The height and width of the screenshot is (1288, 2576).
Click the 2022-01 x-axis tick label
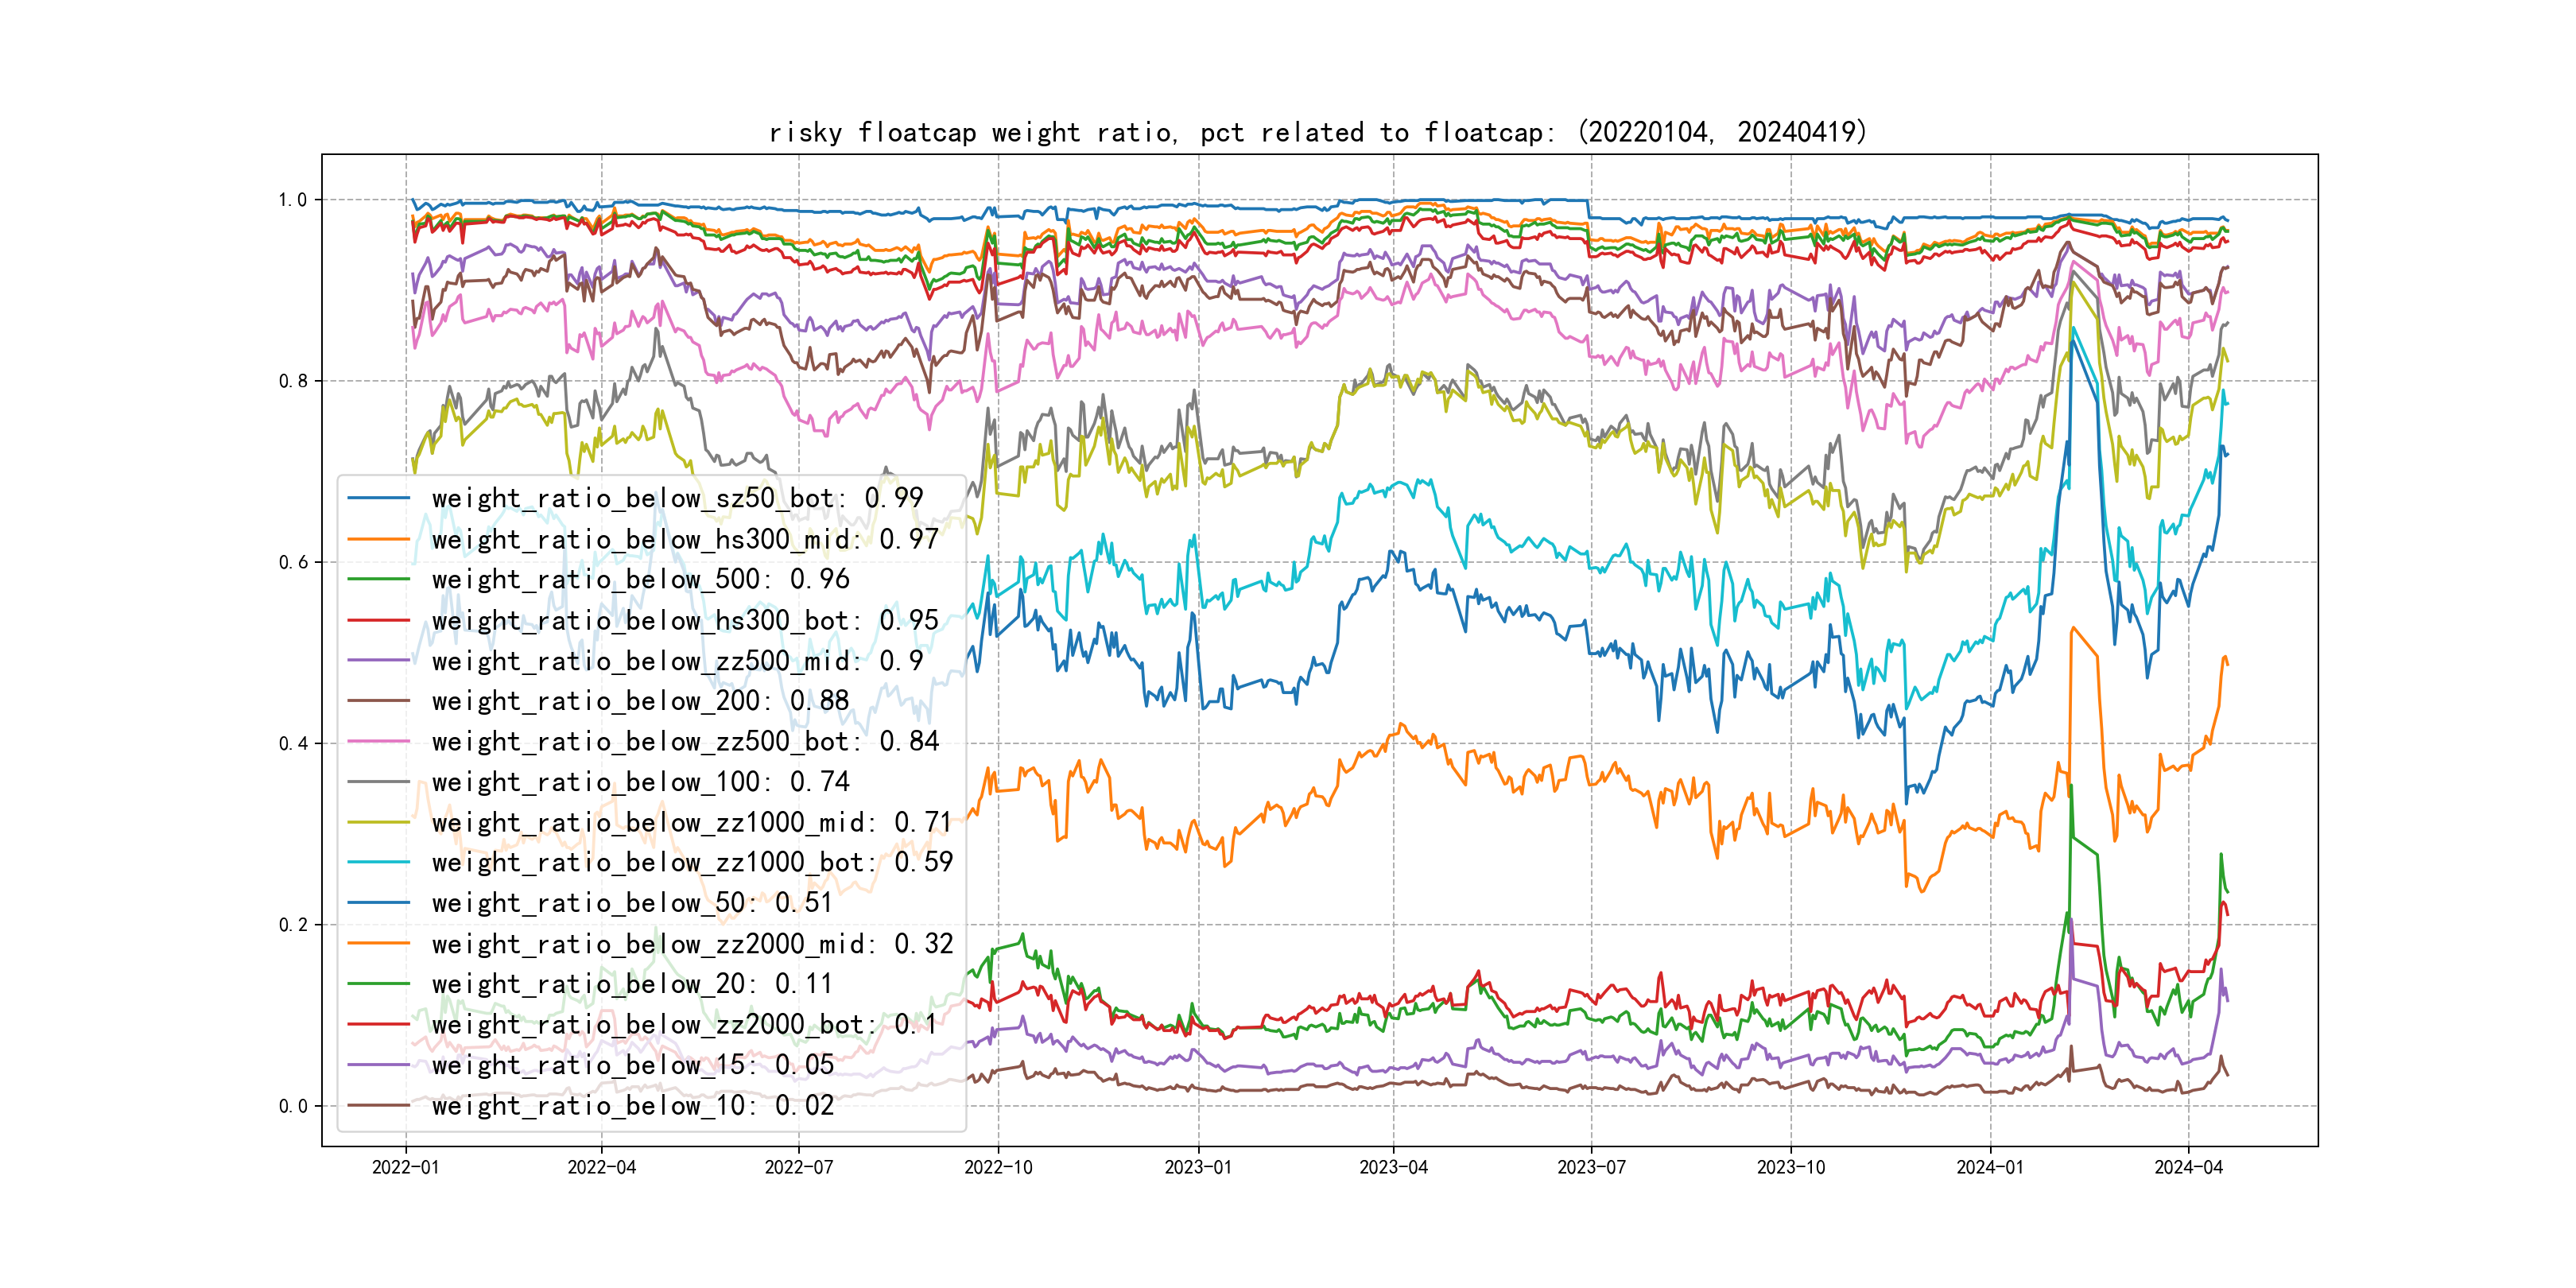click(405, 1167)
